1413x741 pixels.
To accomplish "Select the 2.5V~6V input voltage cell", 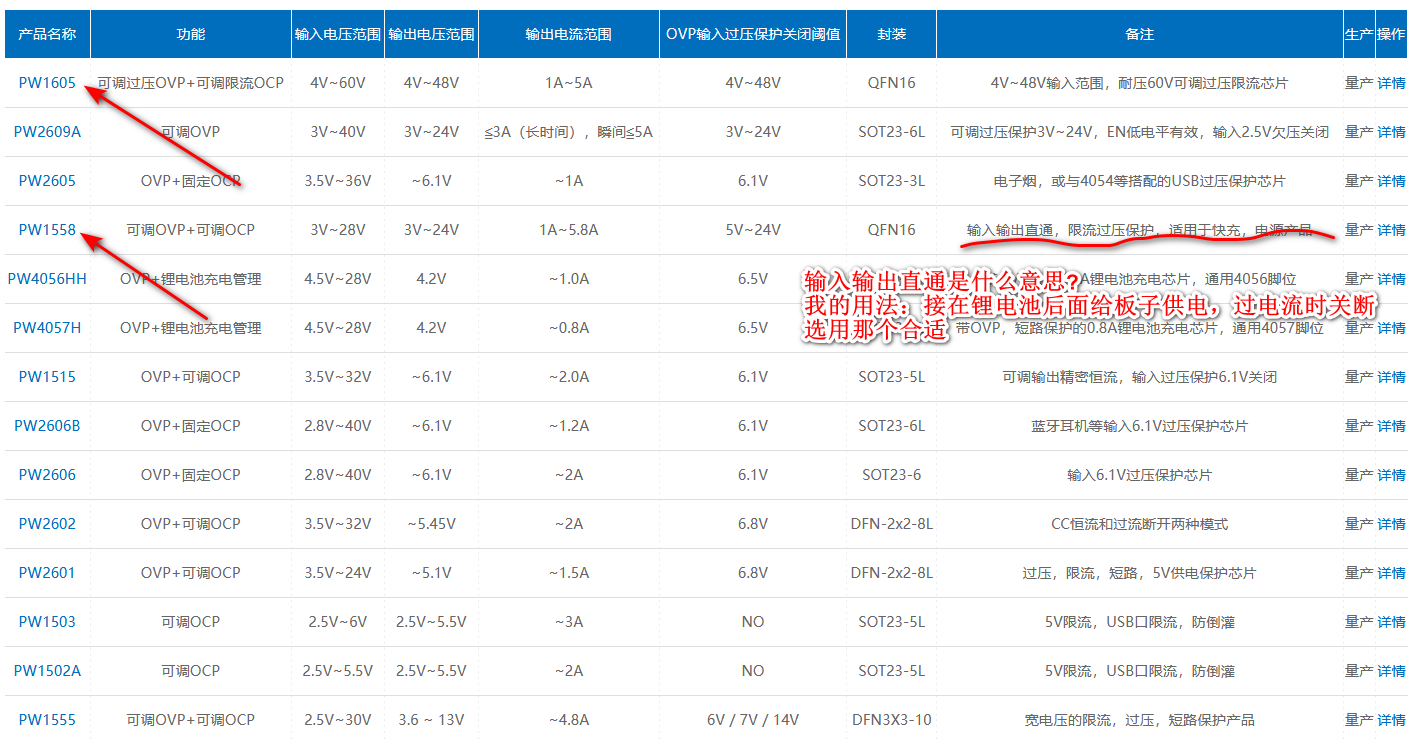I will click(x=338, y=622).
